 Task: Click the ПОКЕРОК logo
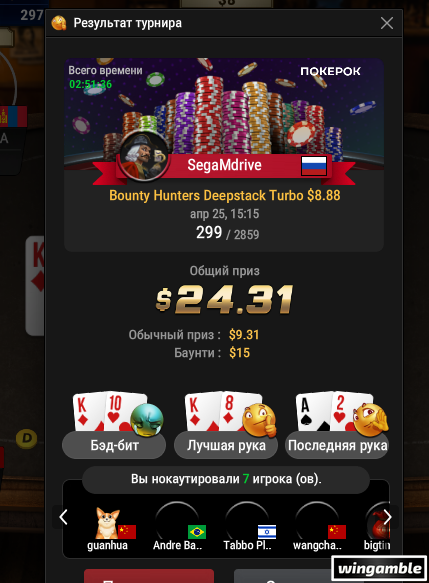(330, 71)
